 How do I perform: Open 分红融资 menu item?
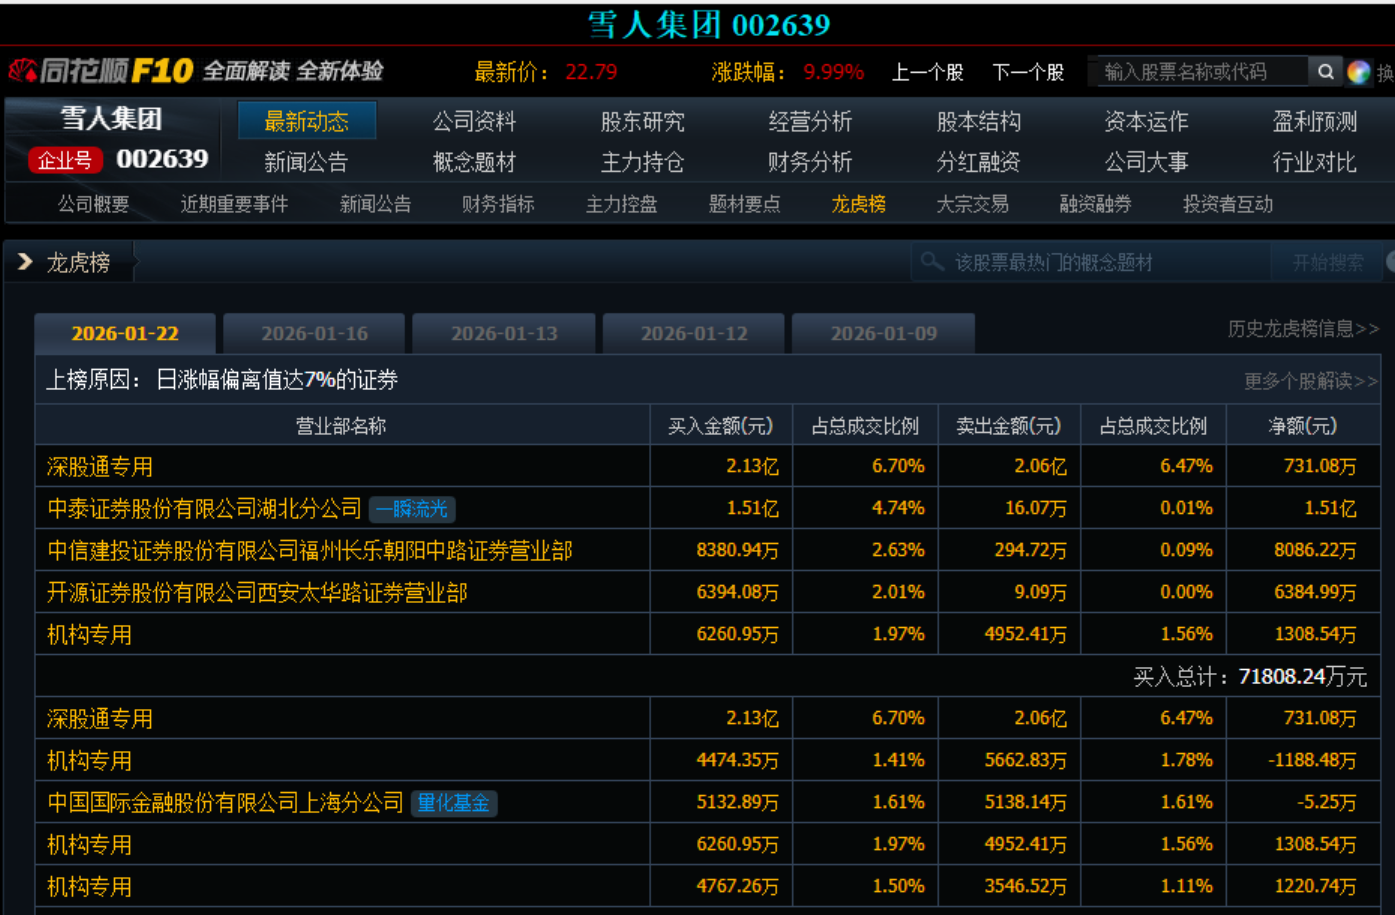(x=978, y=162)
